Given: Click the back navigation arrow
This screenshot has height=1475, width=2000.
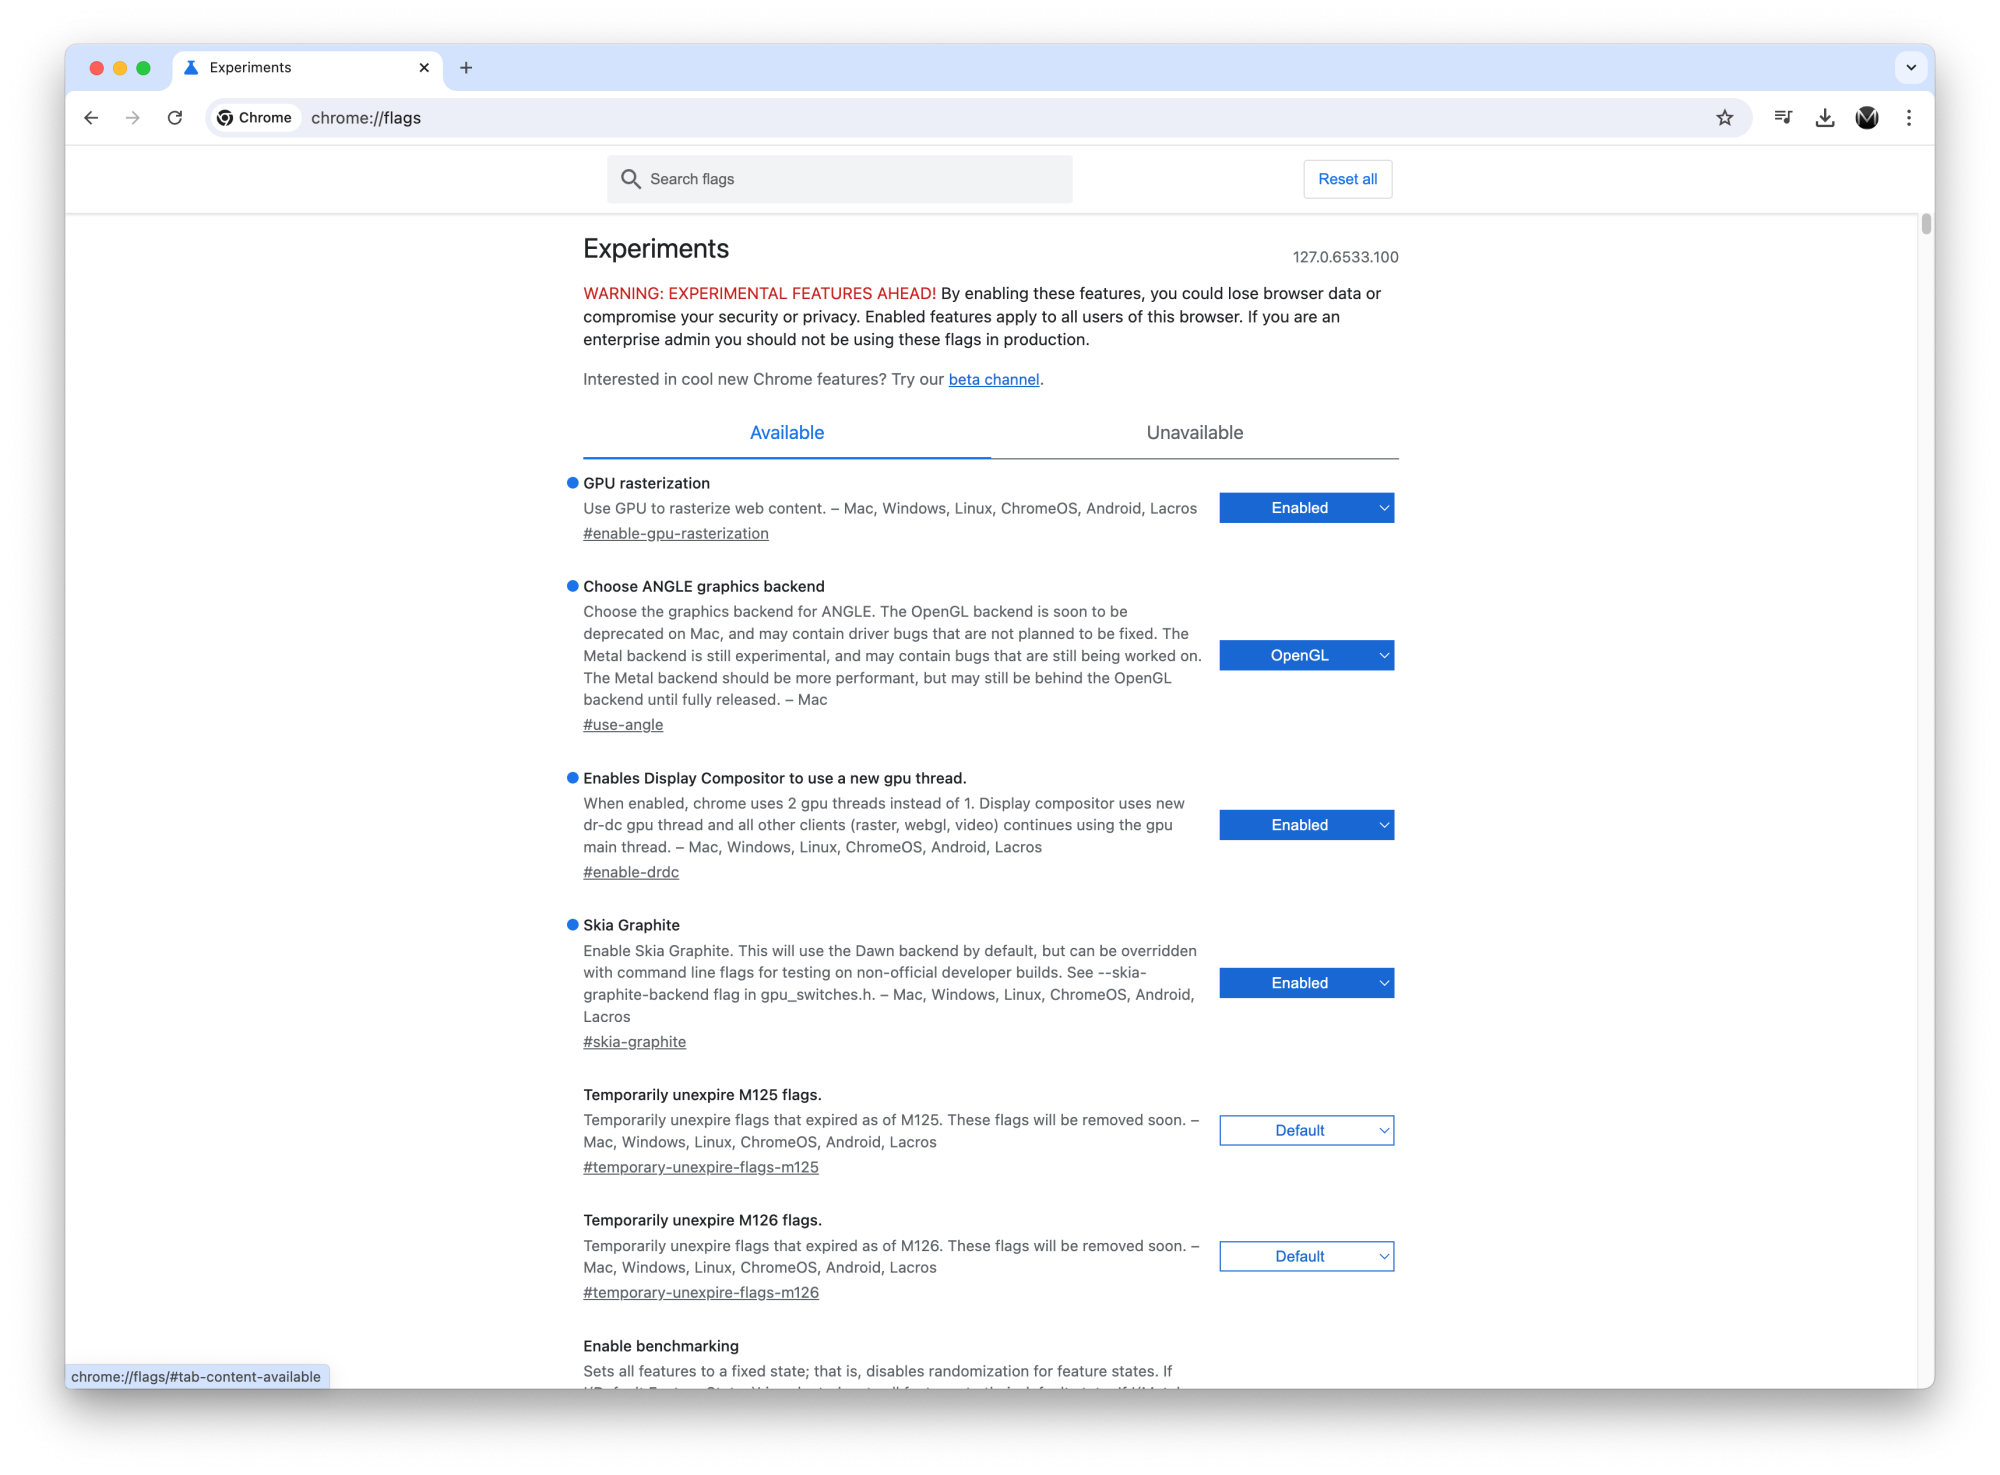Looking at the screenshot, I should (91, 118).
